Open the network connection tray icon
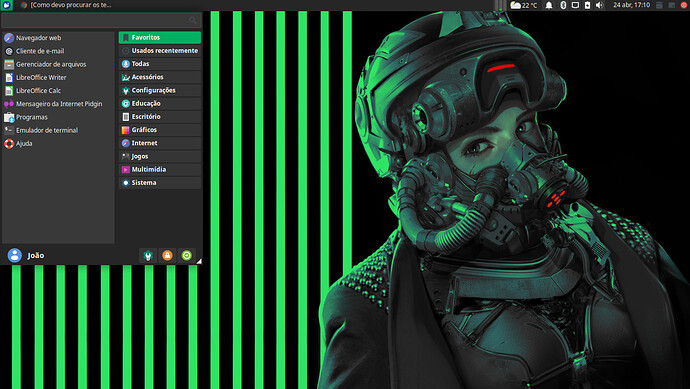 [x=575, y=5]
